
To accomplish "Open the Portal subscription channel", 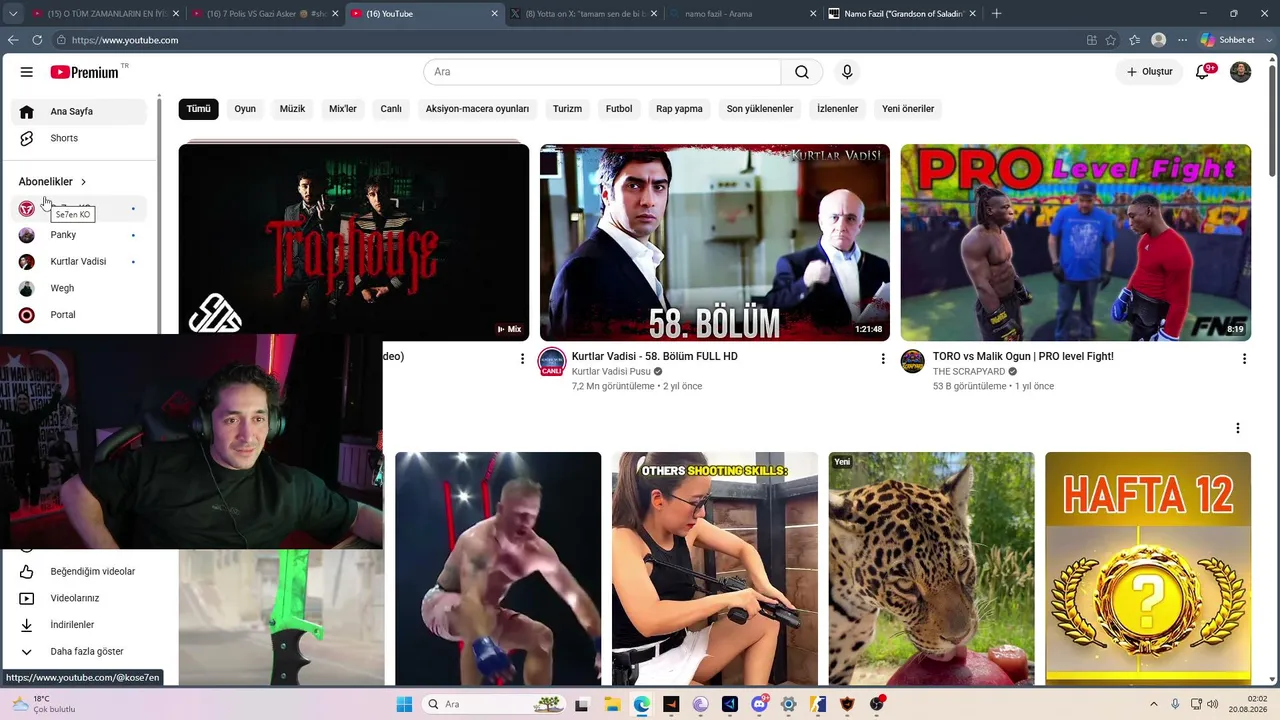I will click(x=80, y=315).
